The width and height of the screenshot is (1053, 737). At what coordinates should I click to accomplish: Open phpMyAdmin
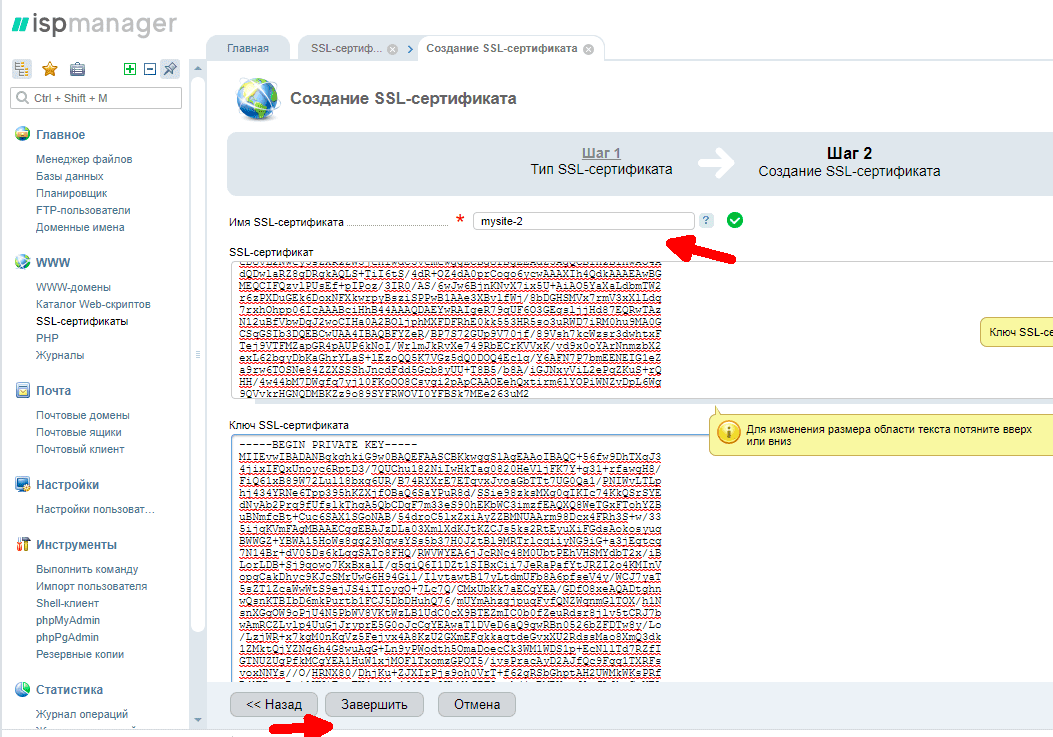(x=68, y=620)
